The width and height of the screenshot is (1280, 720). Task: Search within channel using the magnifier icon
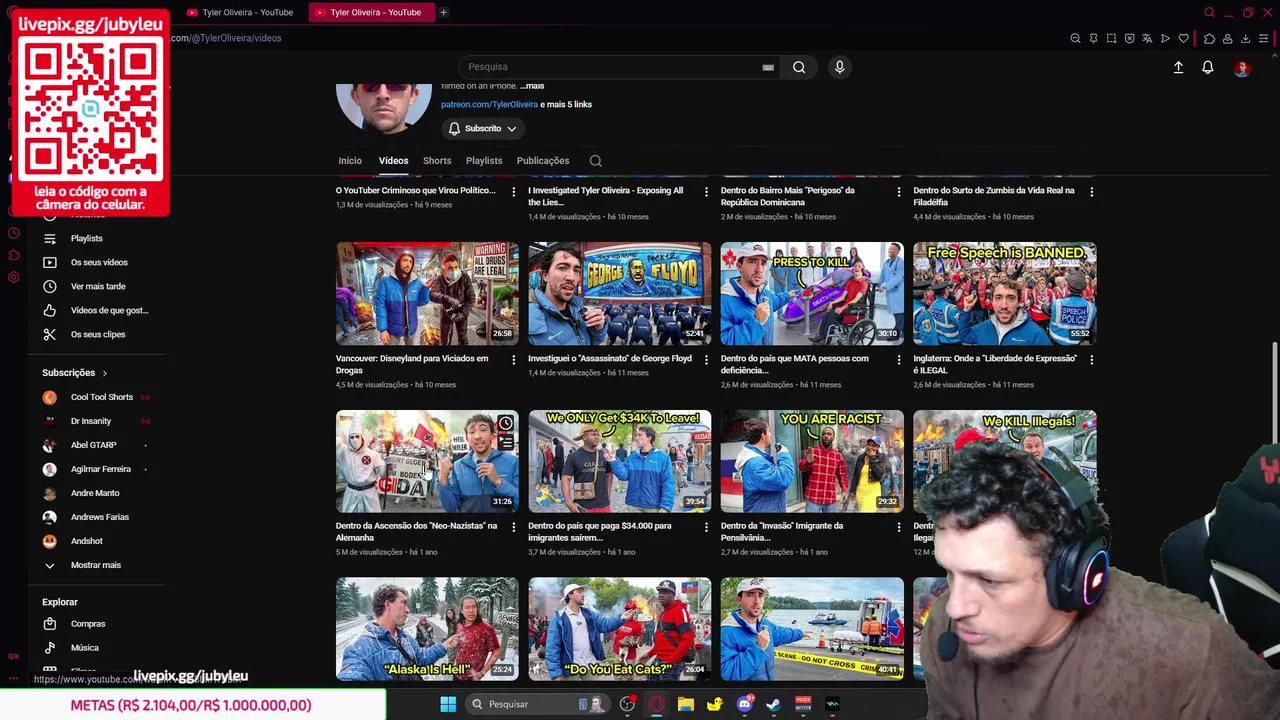pyautogui.click(x=596, y=161)
